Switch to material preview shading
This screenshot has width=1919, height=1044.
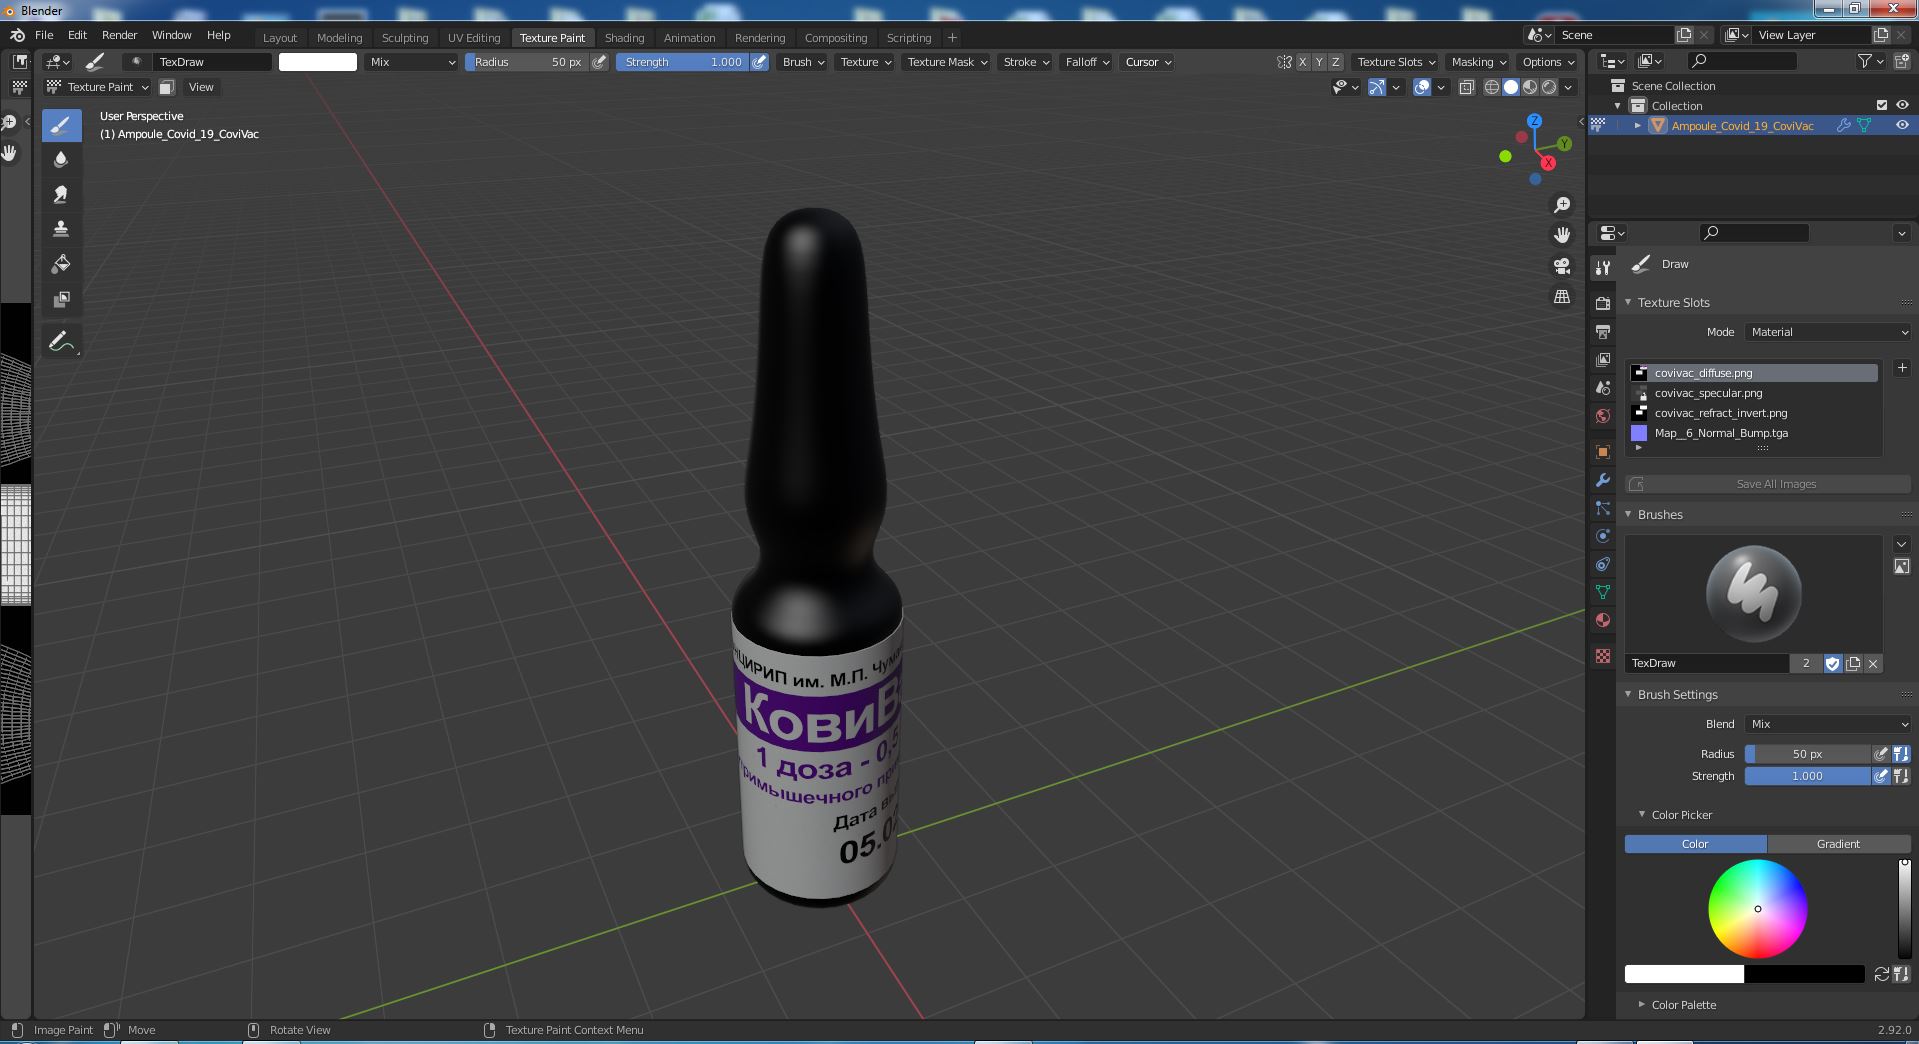1530,87
